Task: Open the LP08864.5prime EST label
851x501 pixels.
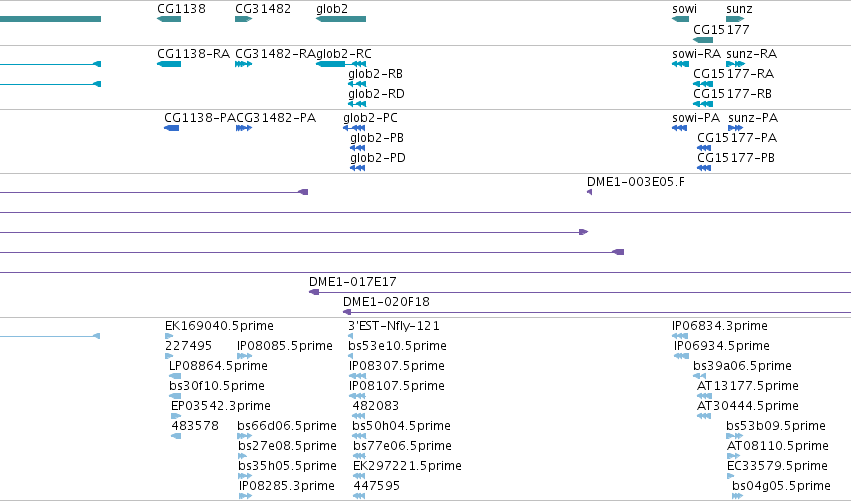Action: click(x=218, y=366)
